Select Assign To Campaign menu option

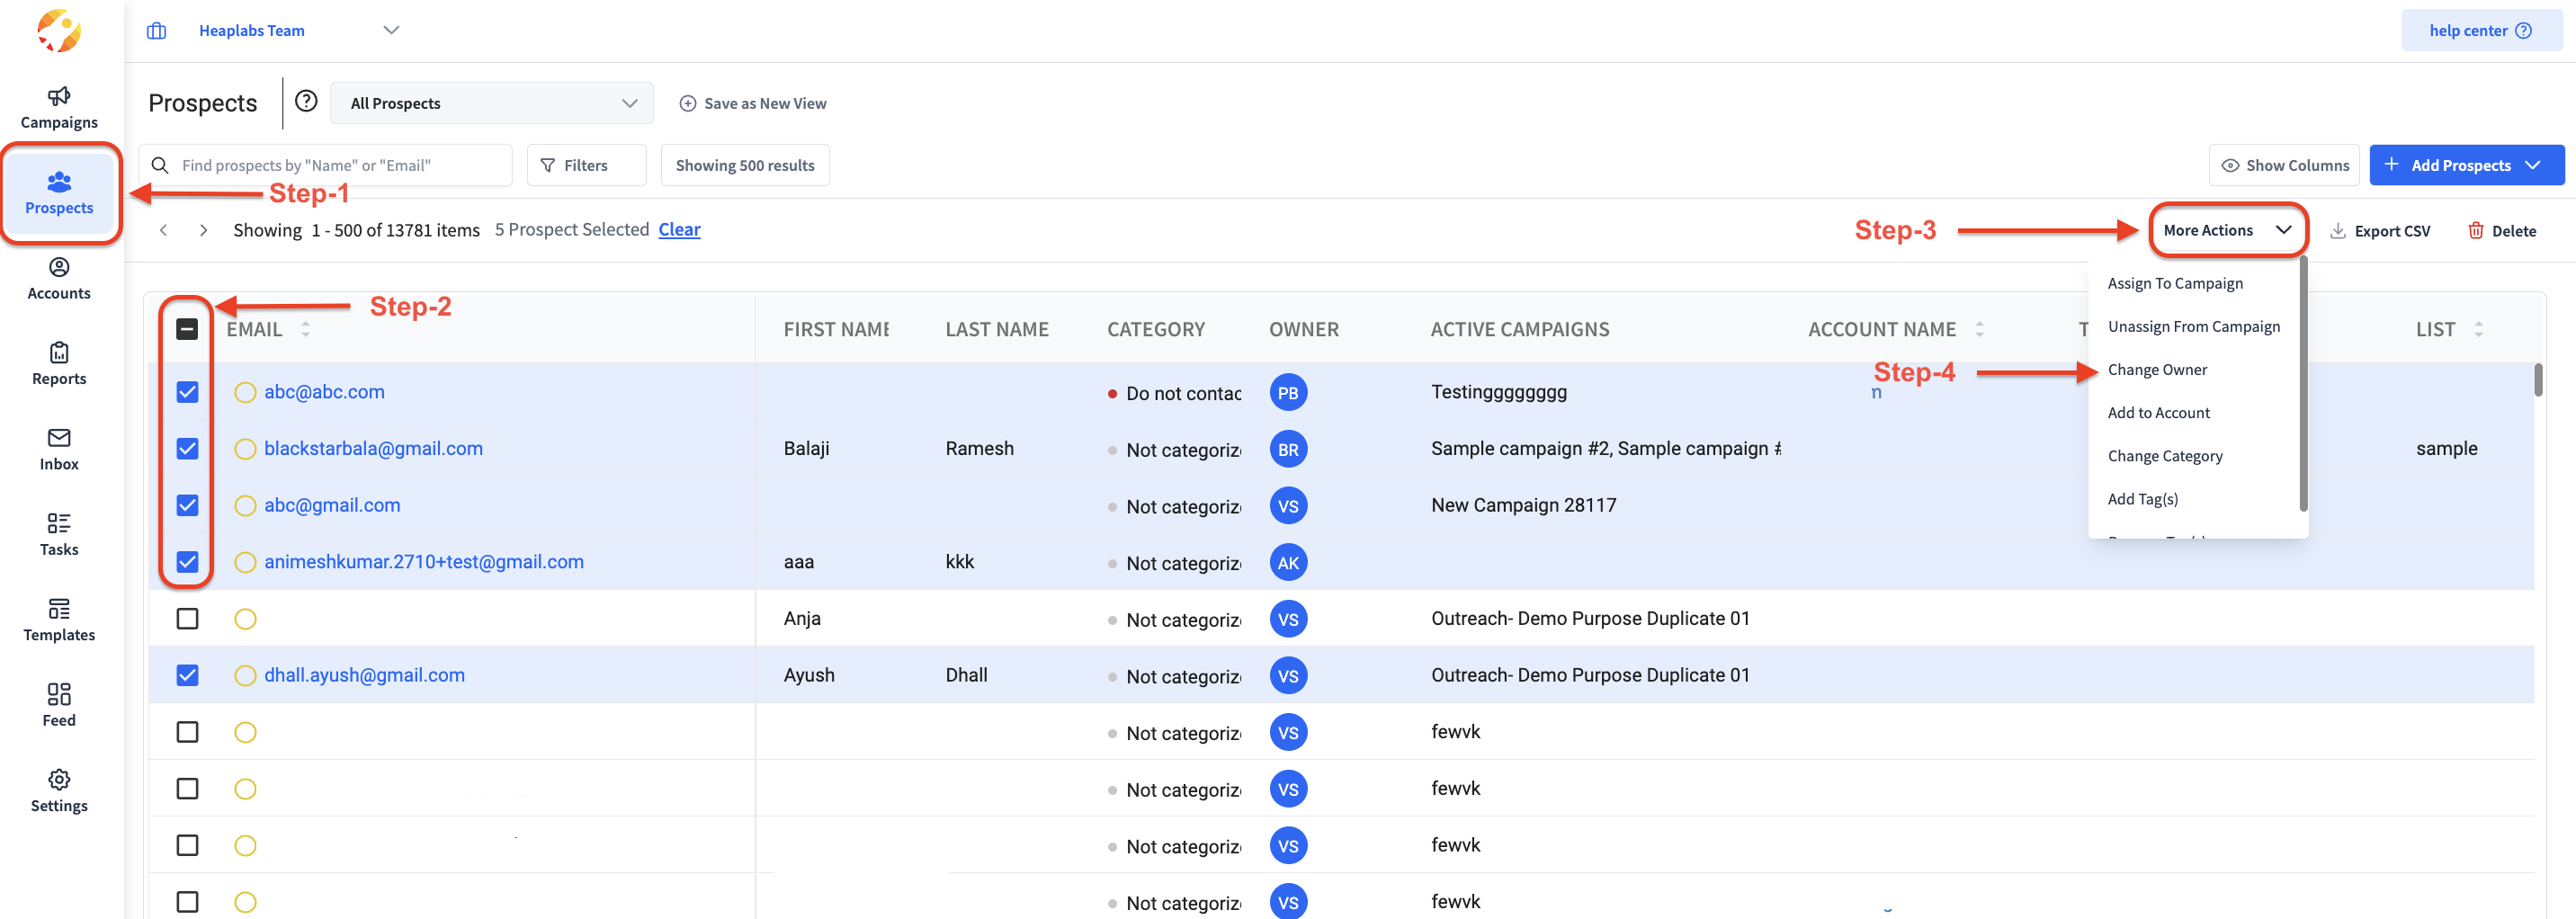(2174, 284)
